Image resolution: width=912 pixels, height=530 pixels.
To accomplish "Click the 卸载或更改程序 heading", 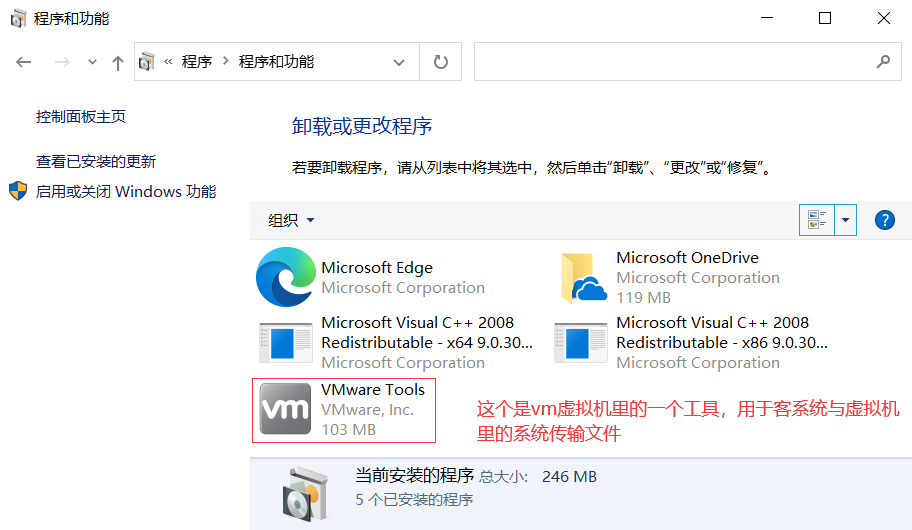I will tap(362, 126).
